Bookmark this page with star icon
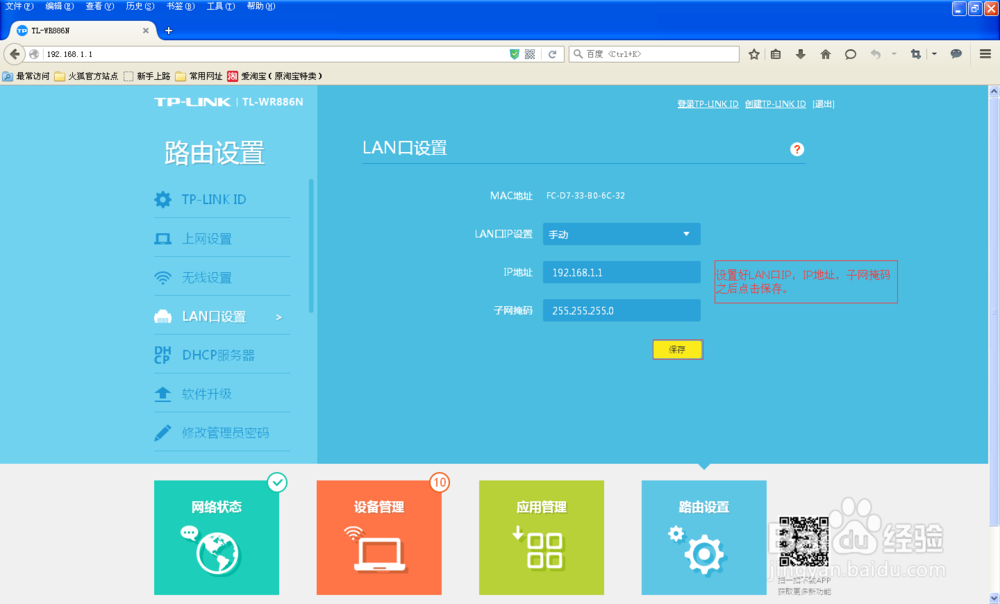Screen dimensions: 1000x604 click(754, 54)
